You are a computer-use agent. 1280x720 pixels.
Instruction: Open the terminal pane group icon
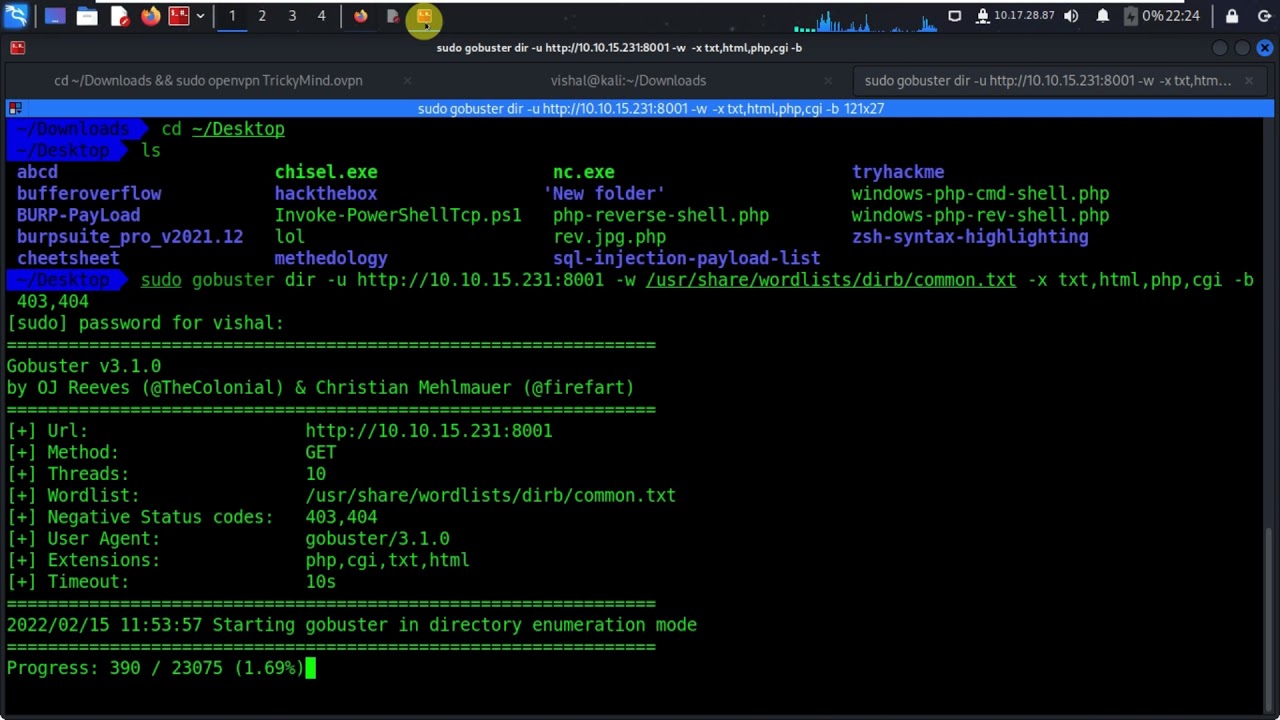click(15, 108)
